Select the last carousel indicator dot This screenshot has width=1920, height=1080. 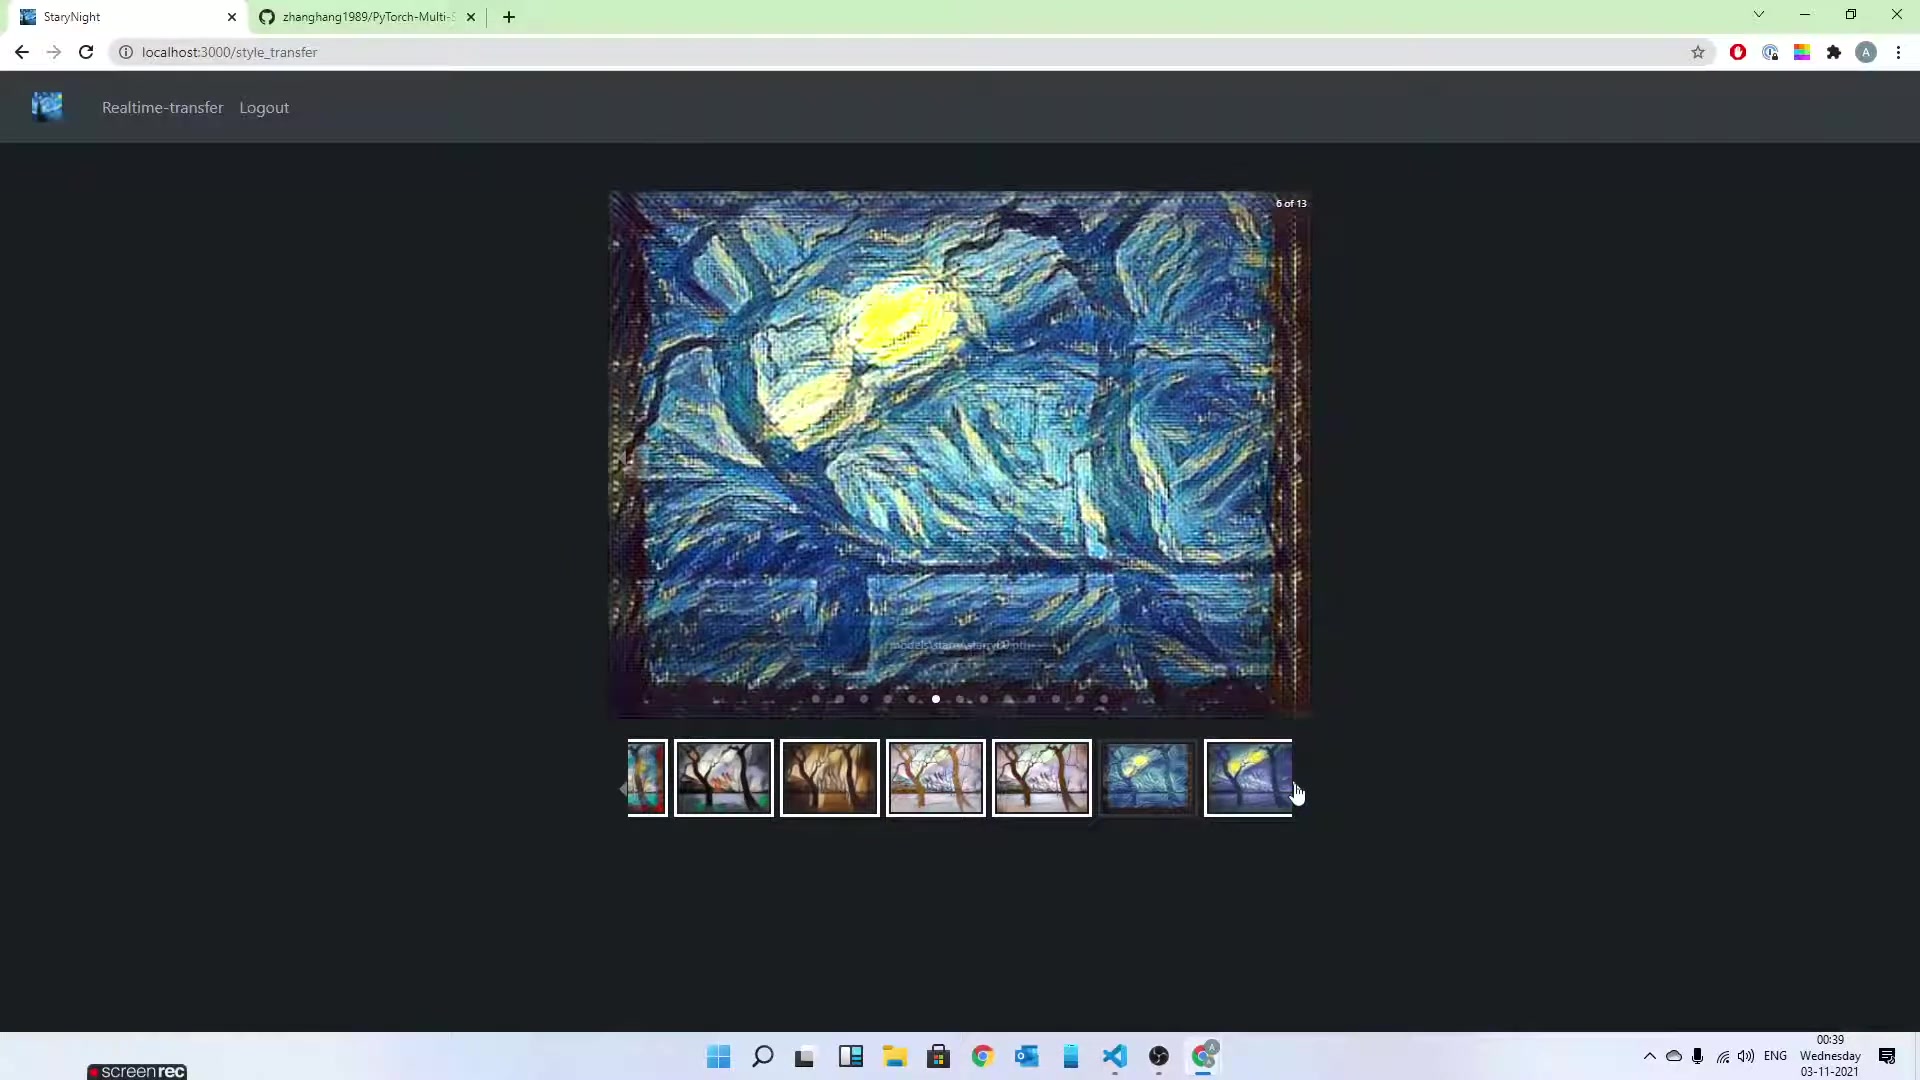pyautogui.click(x=1104, y=699)
